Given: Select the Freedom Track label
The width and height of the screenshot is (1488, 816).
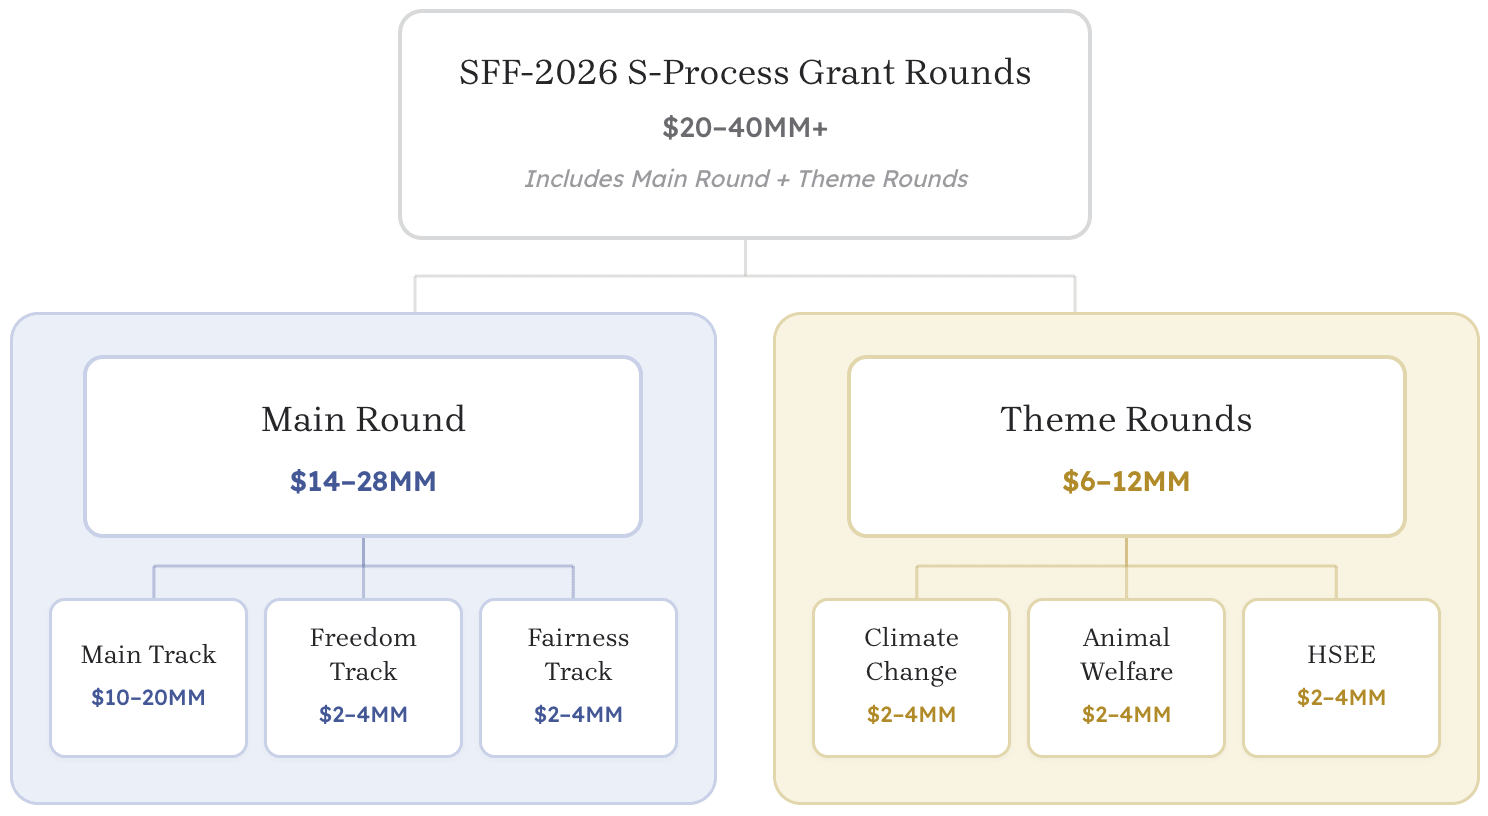Looking at the screenshot, I should tap(363, 654).
